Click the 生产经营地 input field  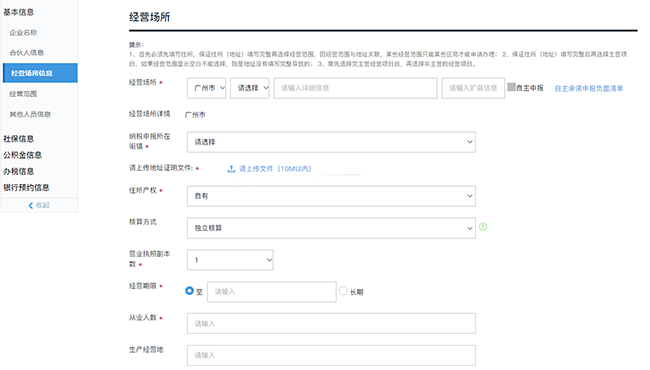[x=331, y=355]
